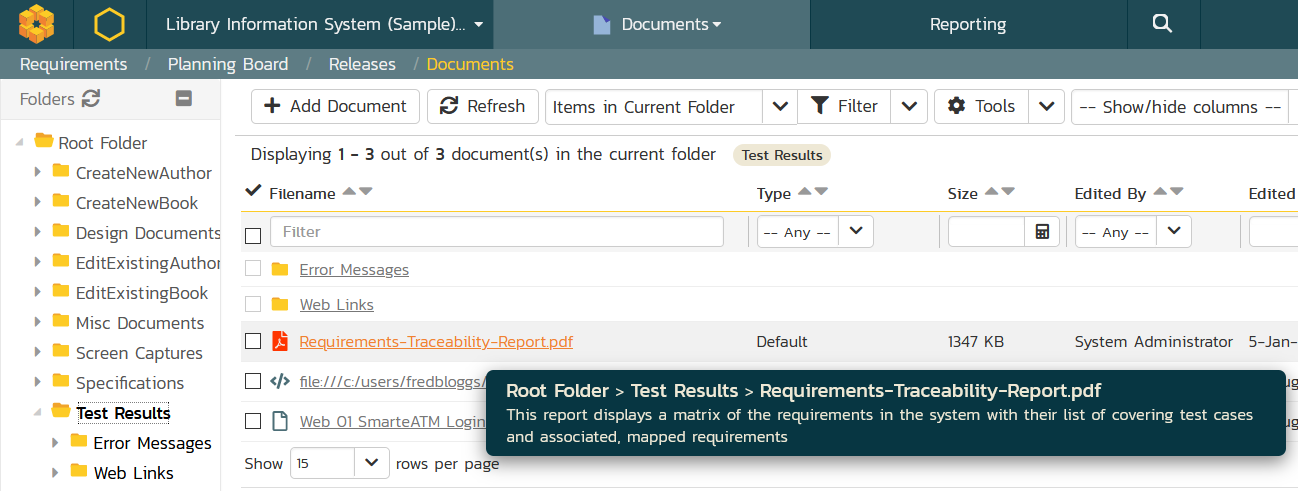This screenshot has width=1298, height=491.
Task: Click the code icon beside file:// link
Action: click(x=280, y=381)
